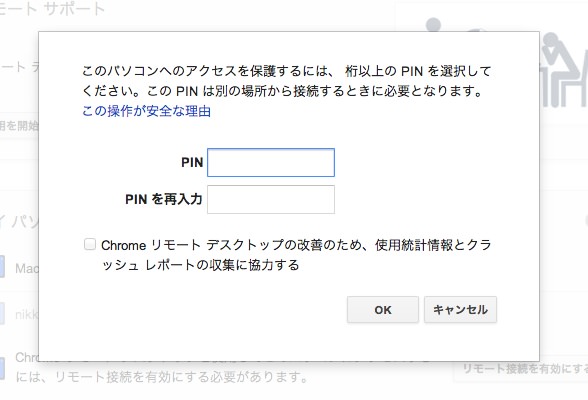Select the dimmed Mac entry name
The height and width of the screenshot is (400, 588).
coord(27,268)
